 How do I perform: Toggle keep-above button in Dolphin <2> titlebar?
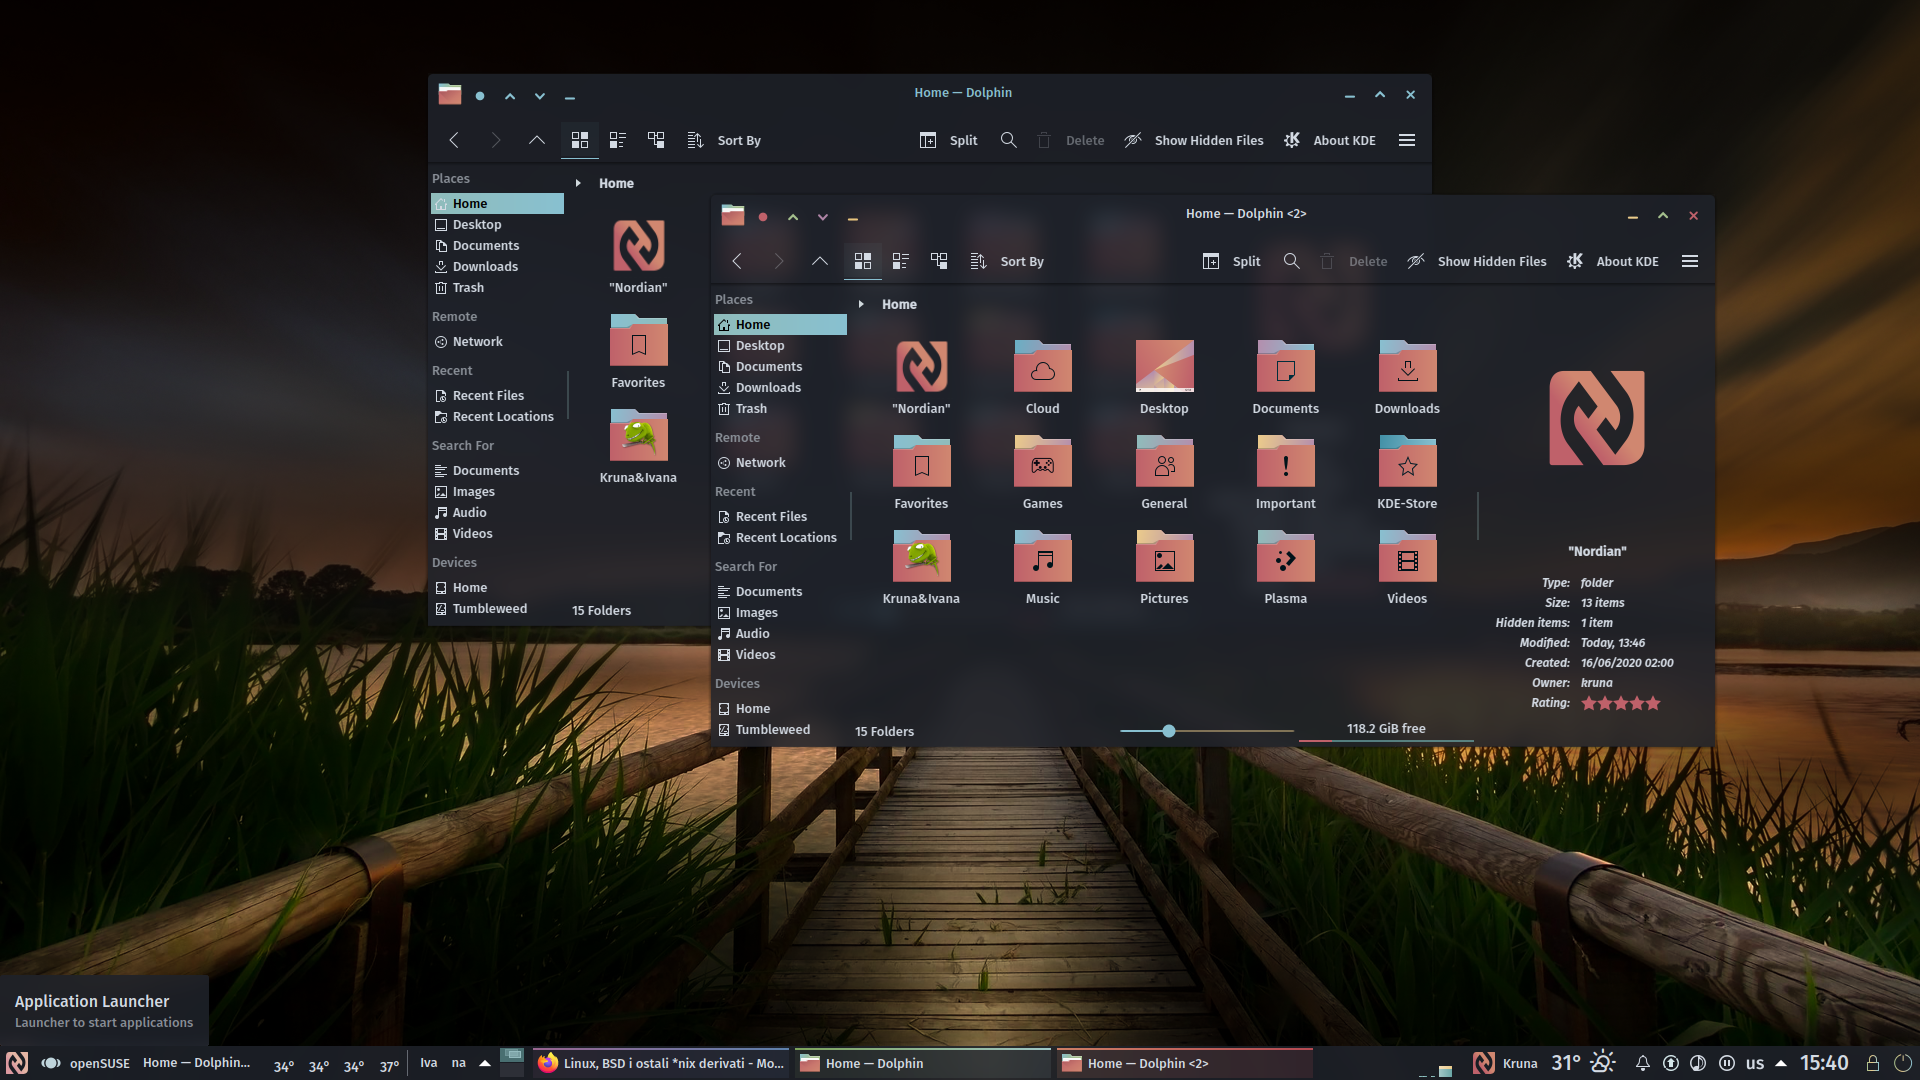[x=793, y=216]
